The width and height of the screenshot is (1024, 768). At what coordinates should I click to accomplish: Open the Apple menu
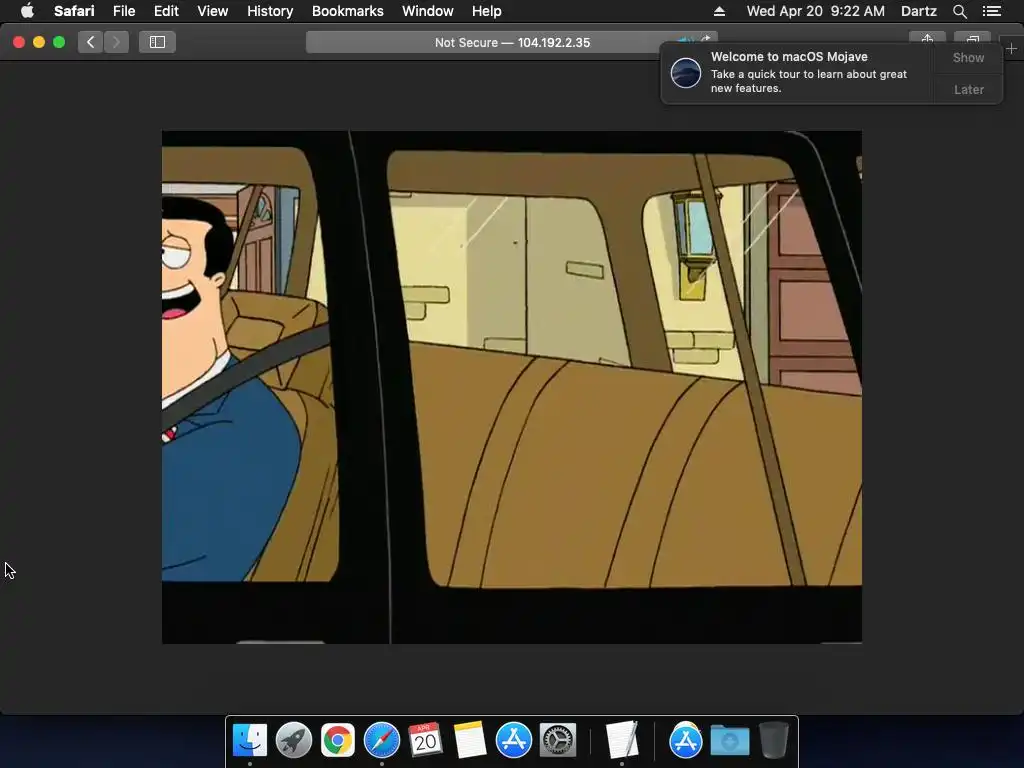(x=27, y=11)
